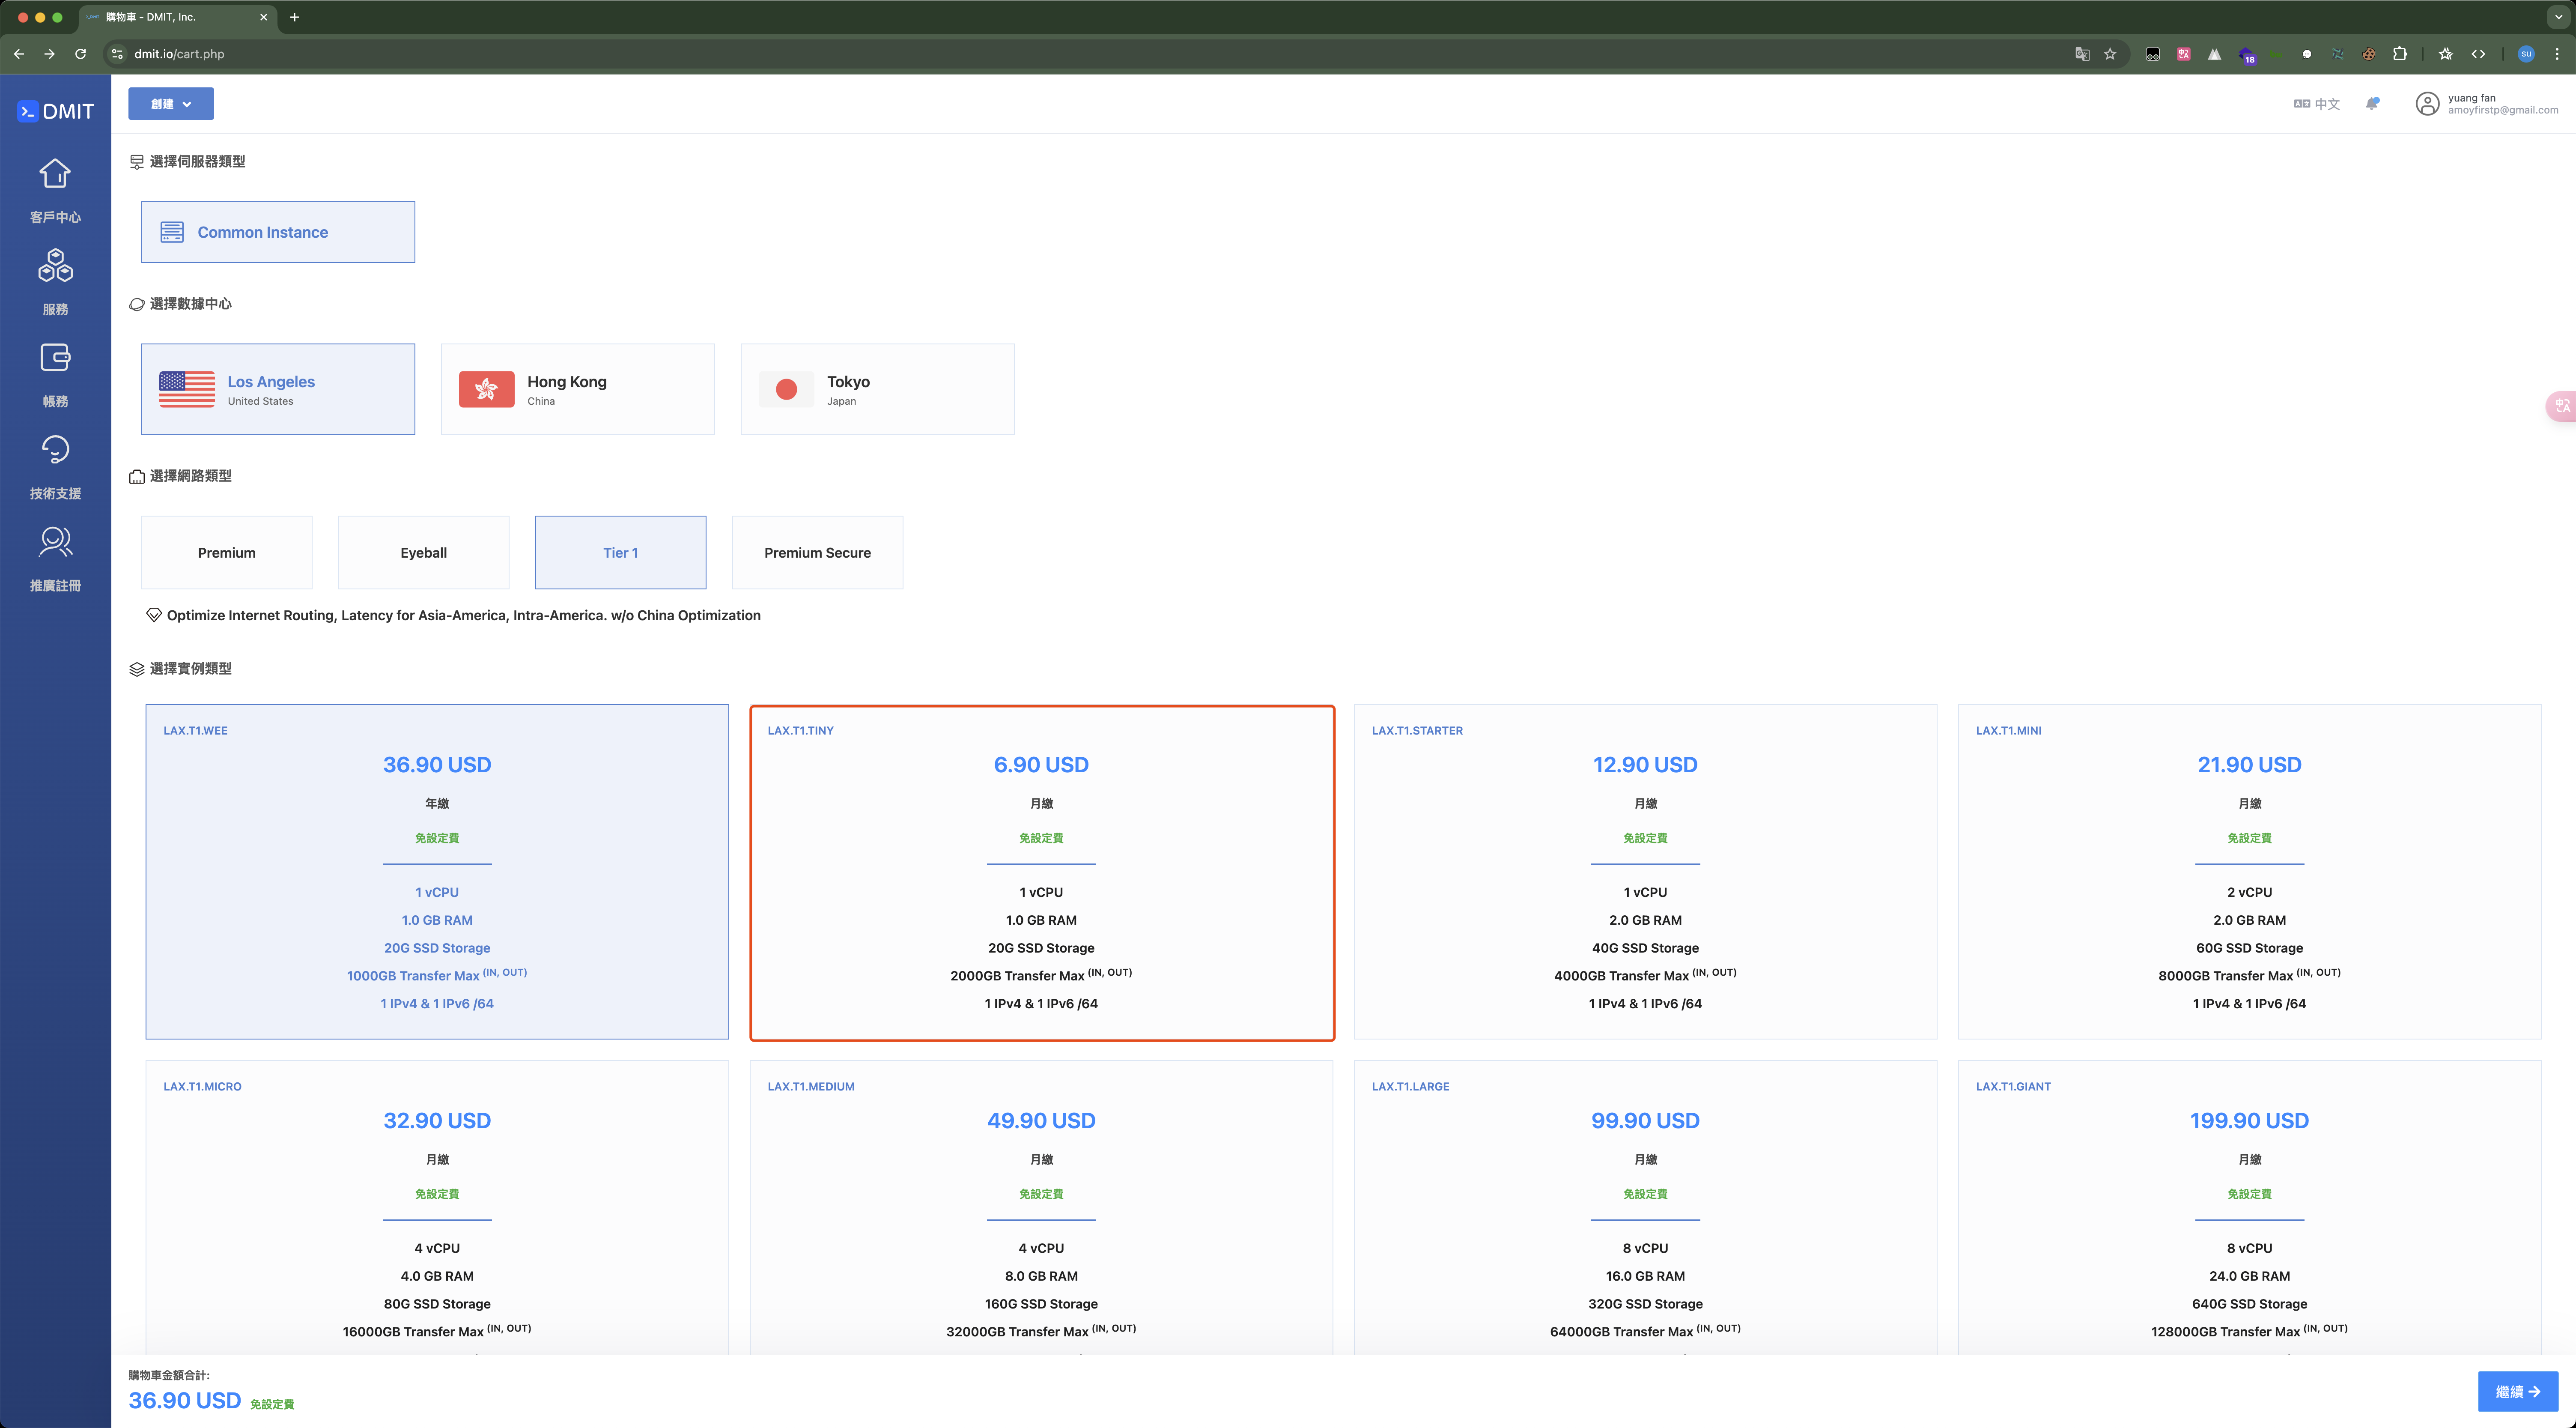Screen dimensions: 2576x1428
Task: Open the 服務 services cubes icon
Action: 55,265
